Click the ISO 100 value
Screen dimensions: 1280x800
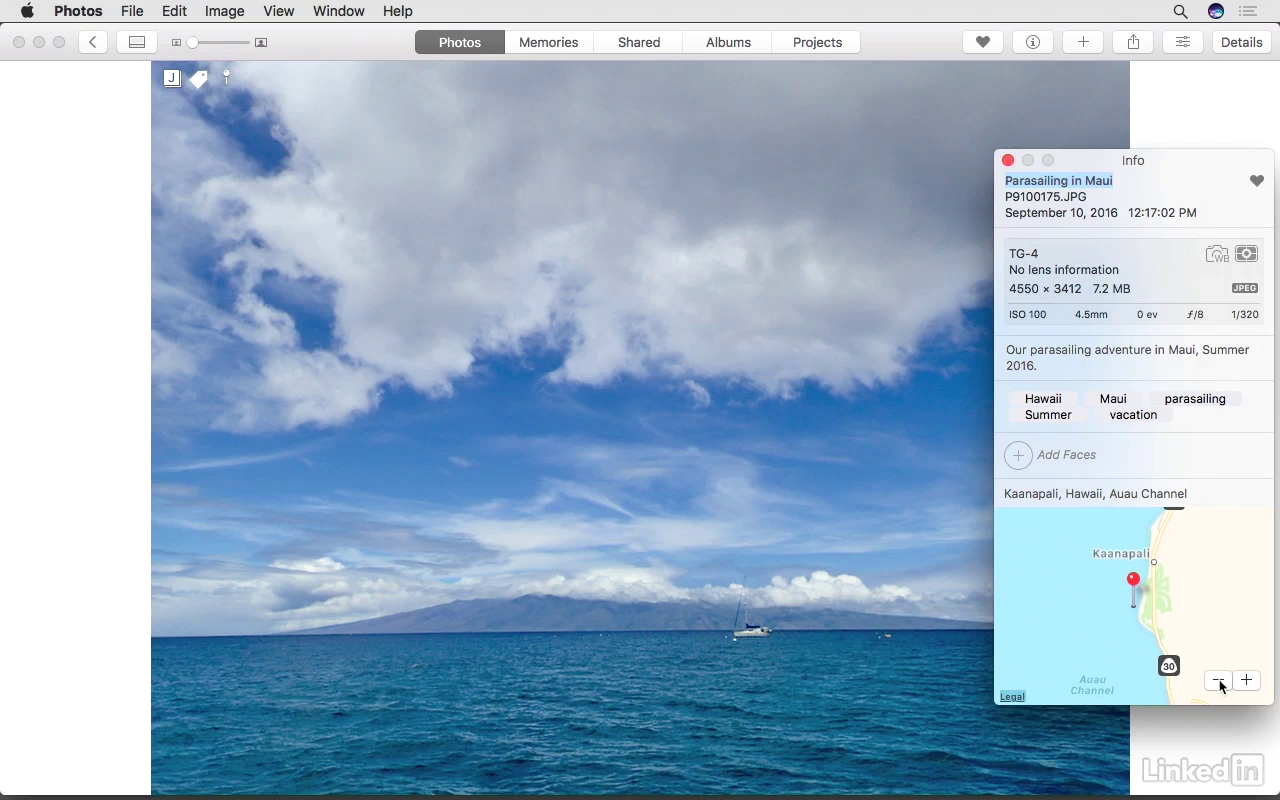coord(1028,315)
